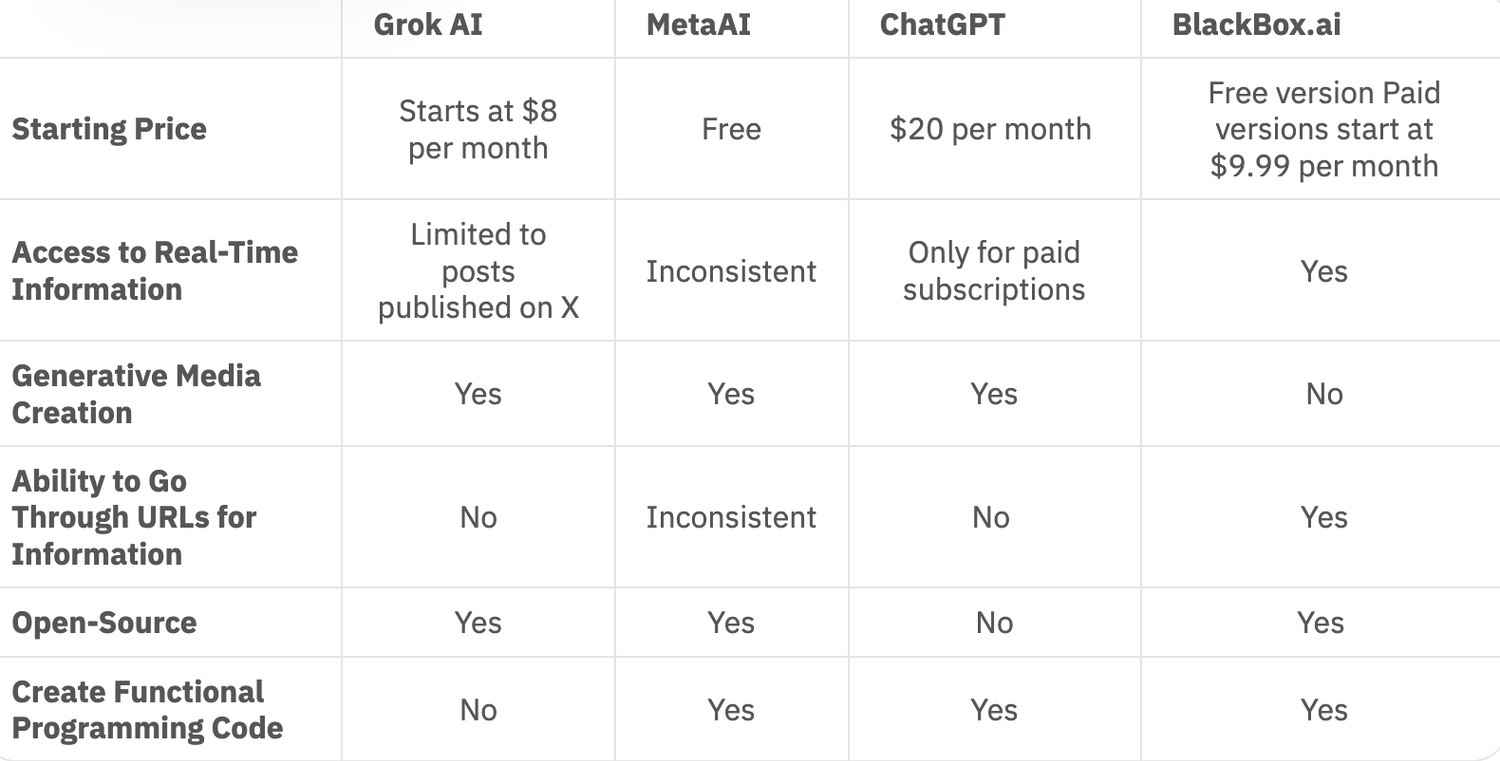Click the "Only for paid subscriptions" cell
1500x761 pixels.
point(993,271)
